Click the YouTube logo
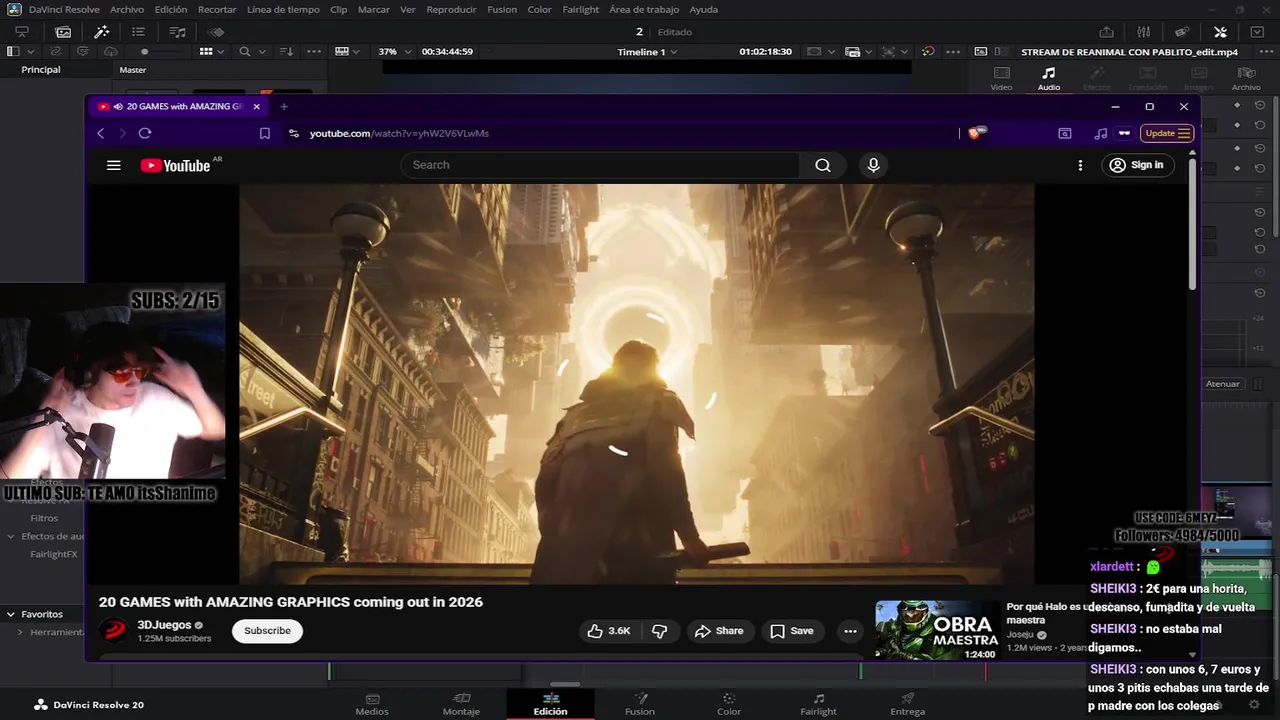Screen dimensions: 1280x720 [176, 165]
